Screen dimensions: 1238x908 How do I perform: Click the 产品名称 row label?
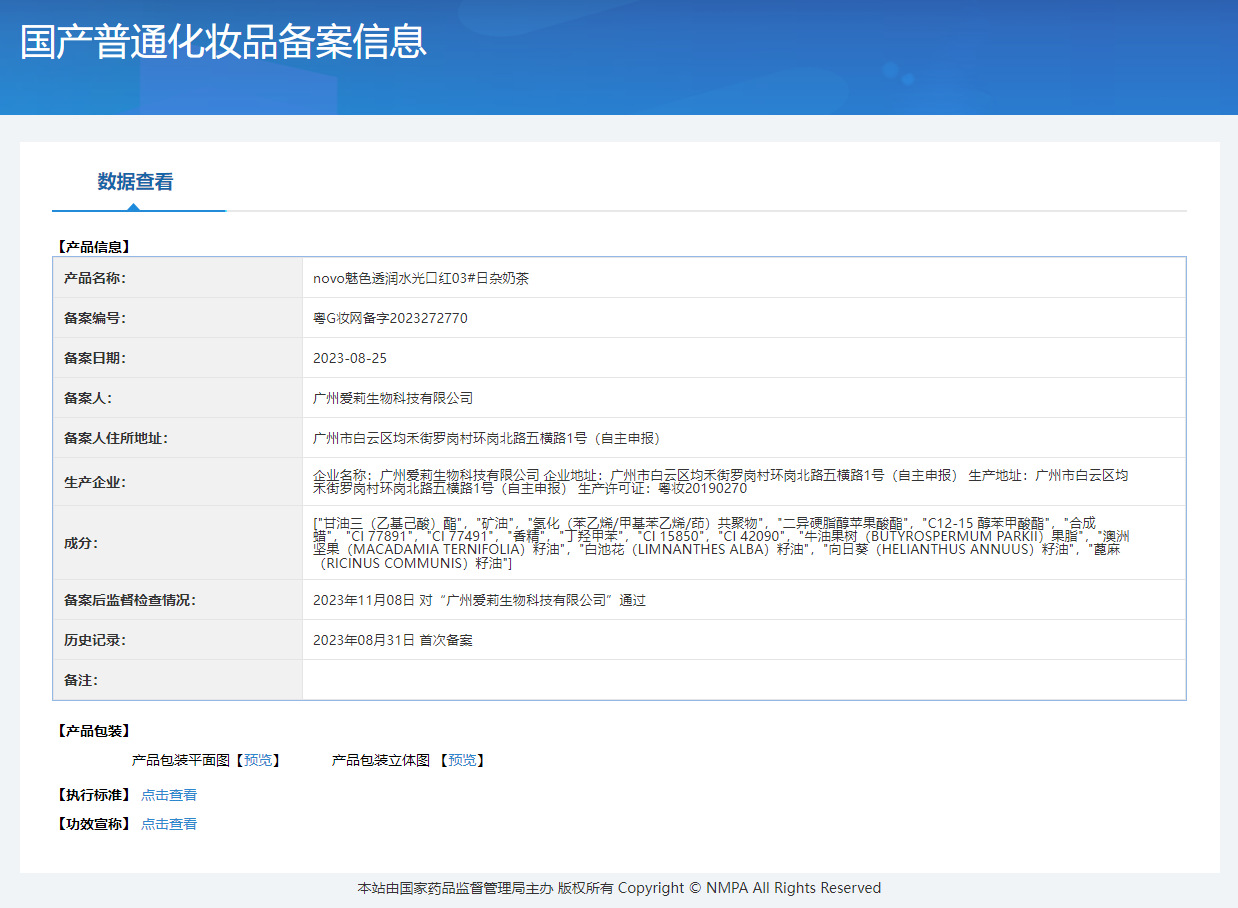(x=95, y=278)
